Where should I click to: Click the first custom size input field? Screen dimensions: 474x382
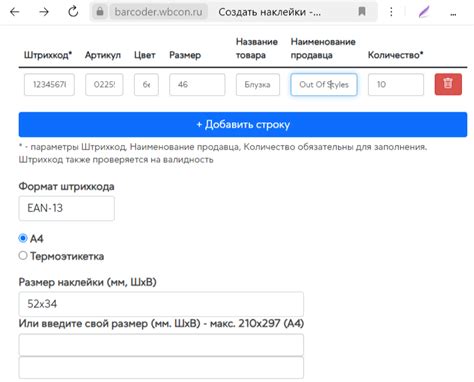[161, 345]
